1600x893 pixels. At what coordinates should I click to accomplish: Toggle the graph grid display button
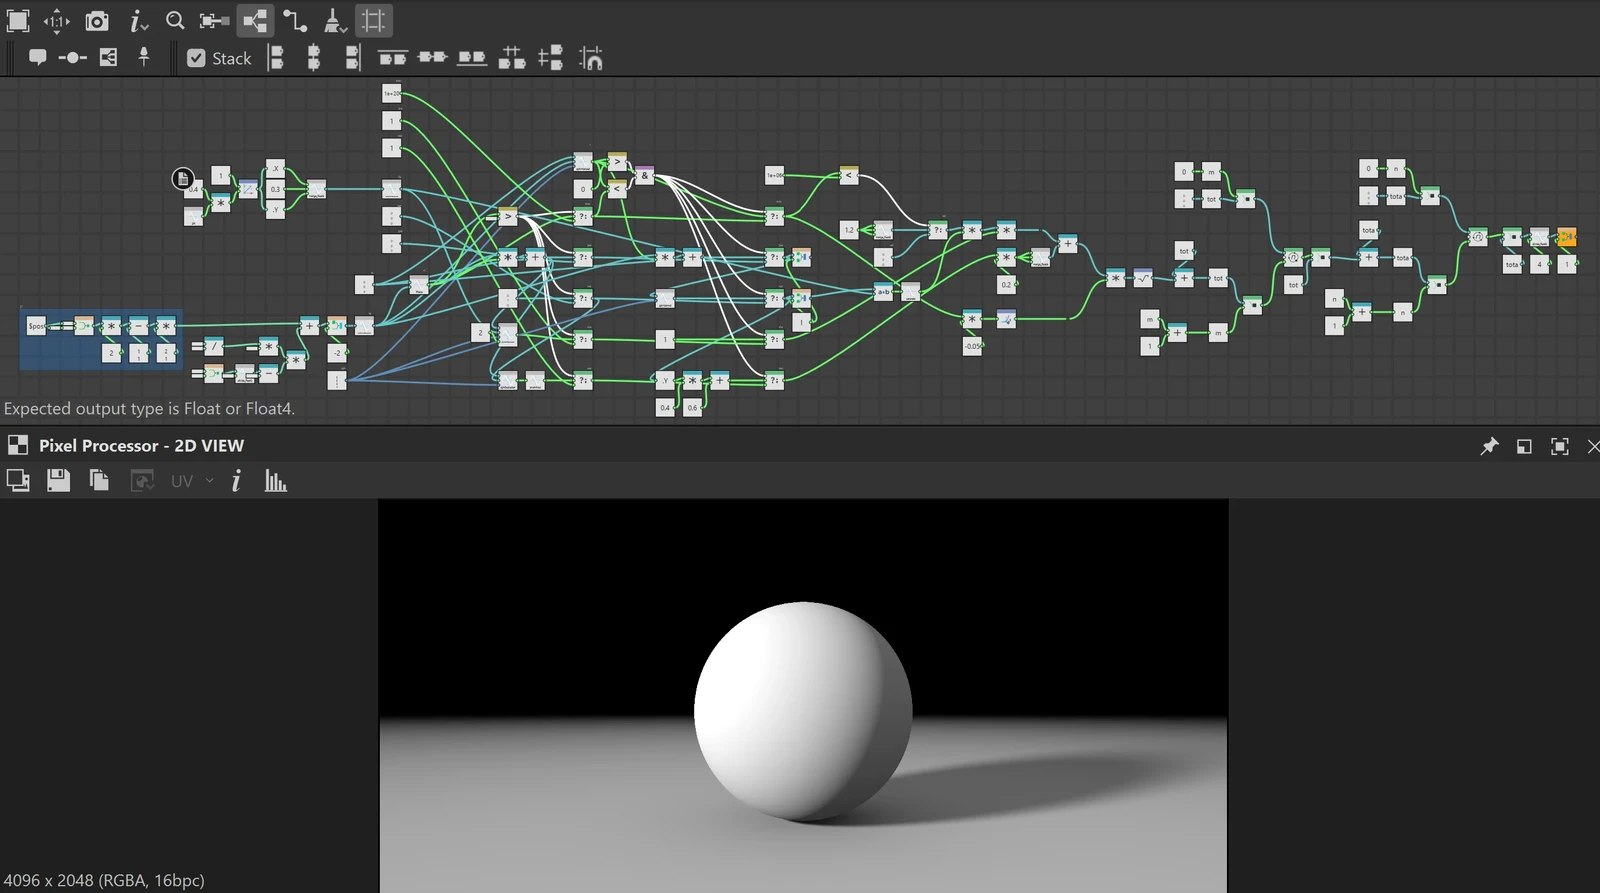pyautogui.click(x=374, y=20)
